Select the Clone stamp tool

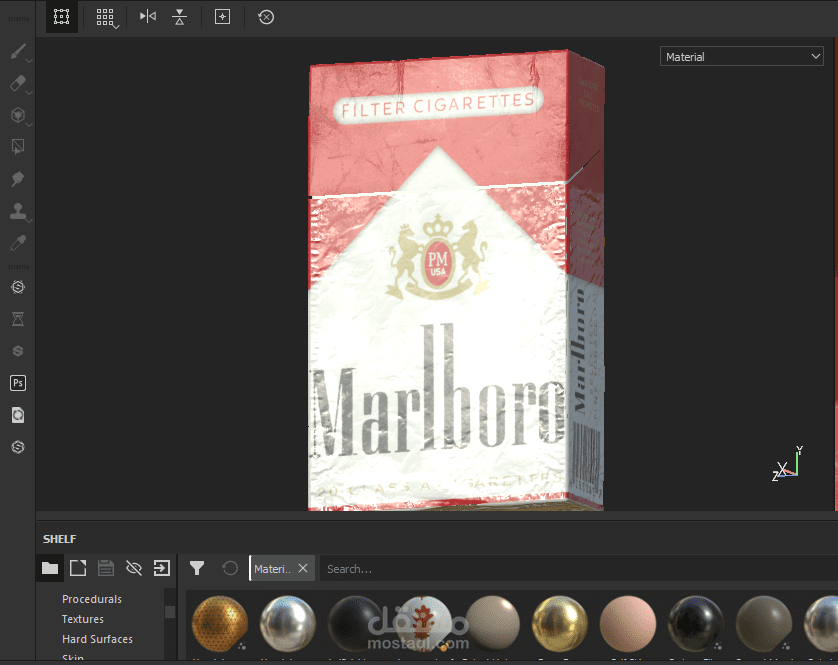click(18, 211)
